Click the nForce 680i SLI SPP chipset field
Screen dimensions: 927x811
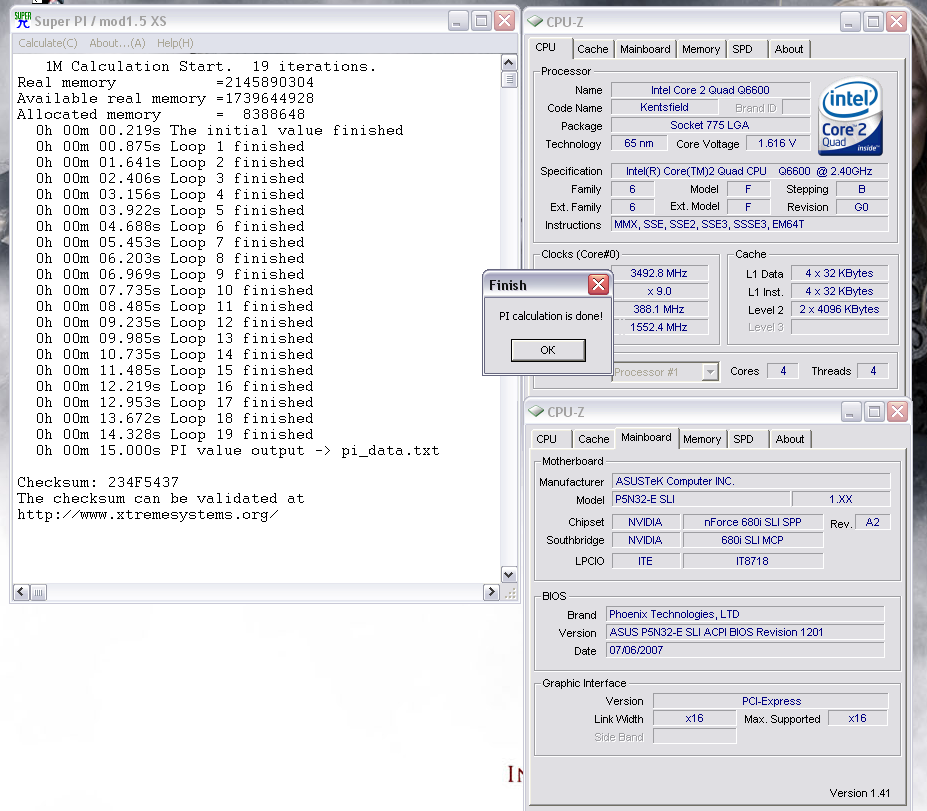(x=753, y=522)
